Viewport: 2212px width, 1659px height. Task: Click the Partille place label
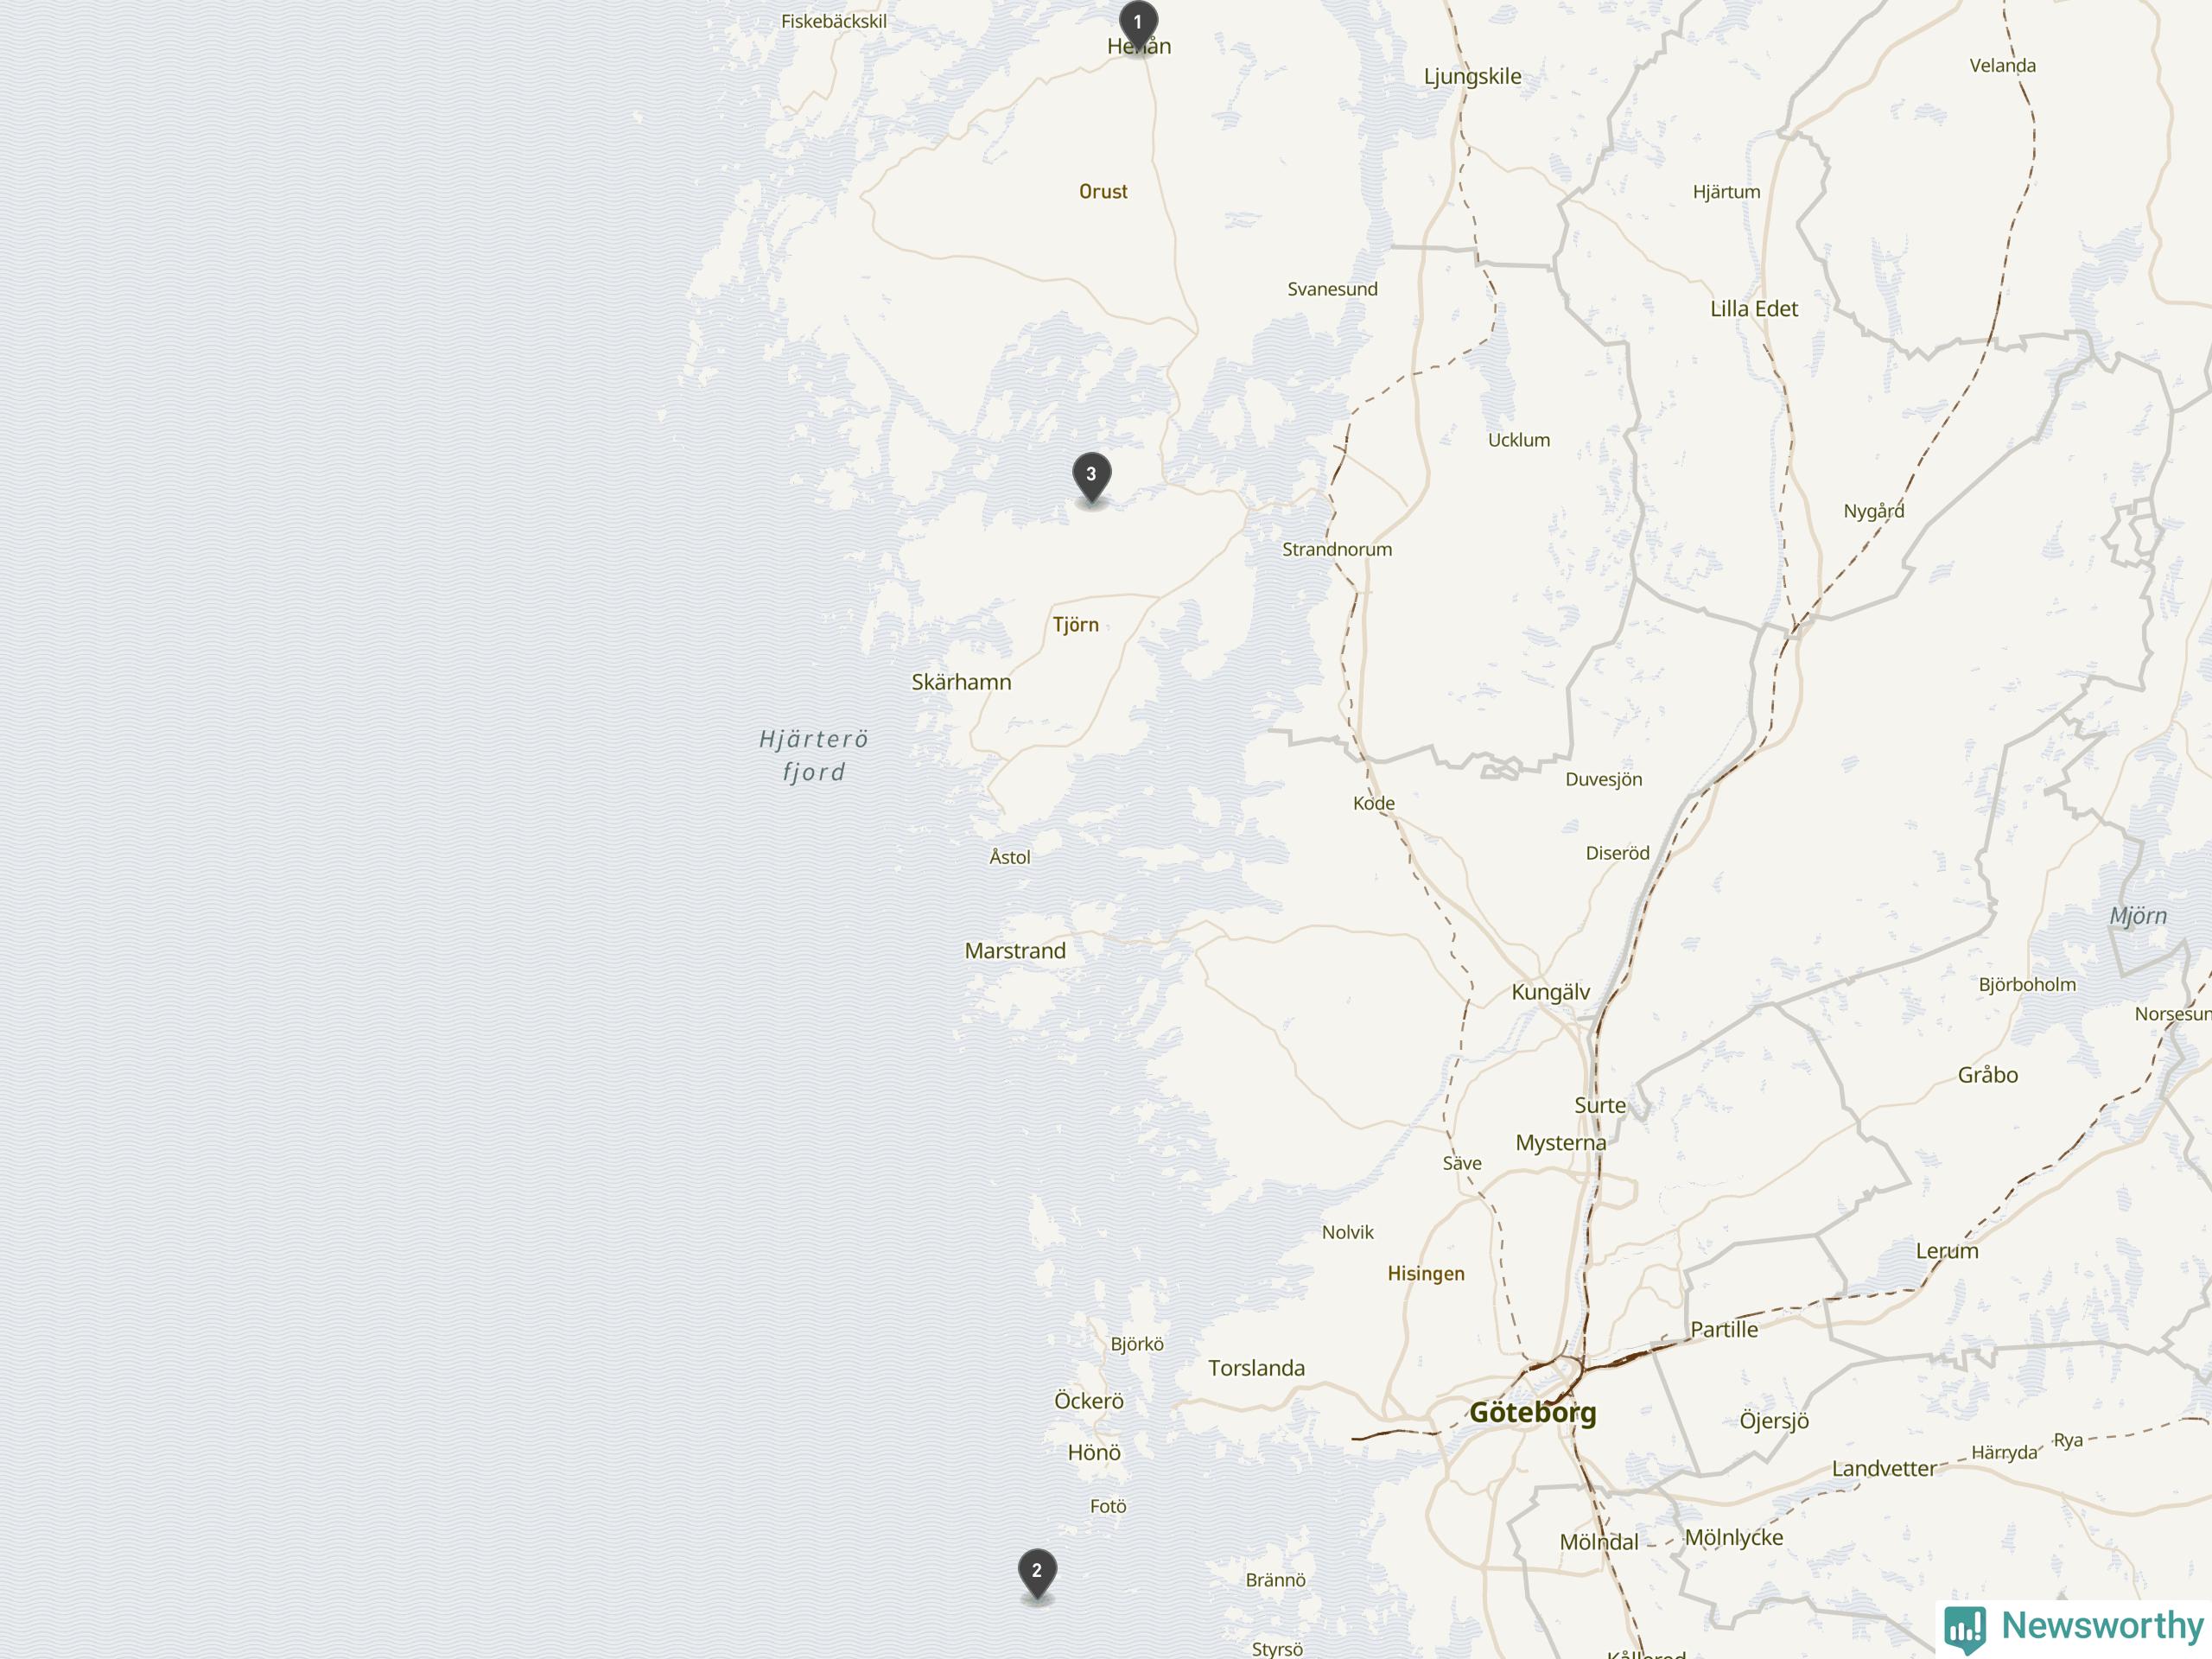coord(1724,1330)
